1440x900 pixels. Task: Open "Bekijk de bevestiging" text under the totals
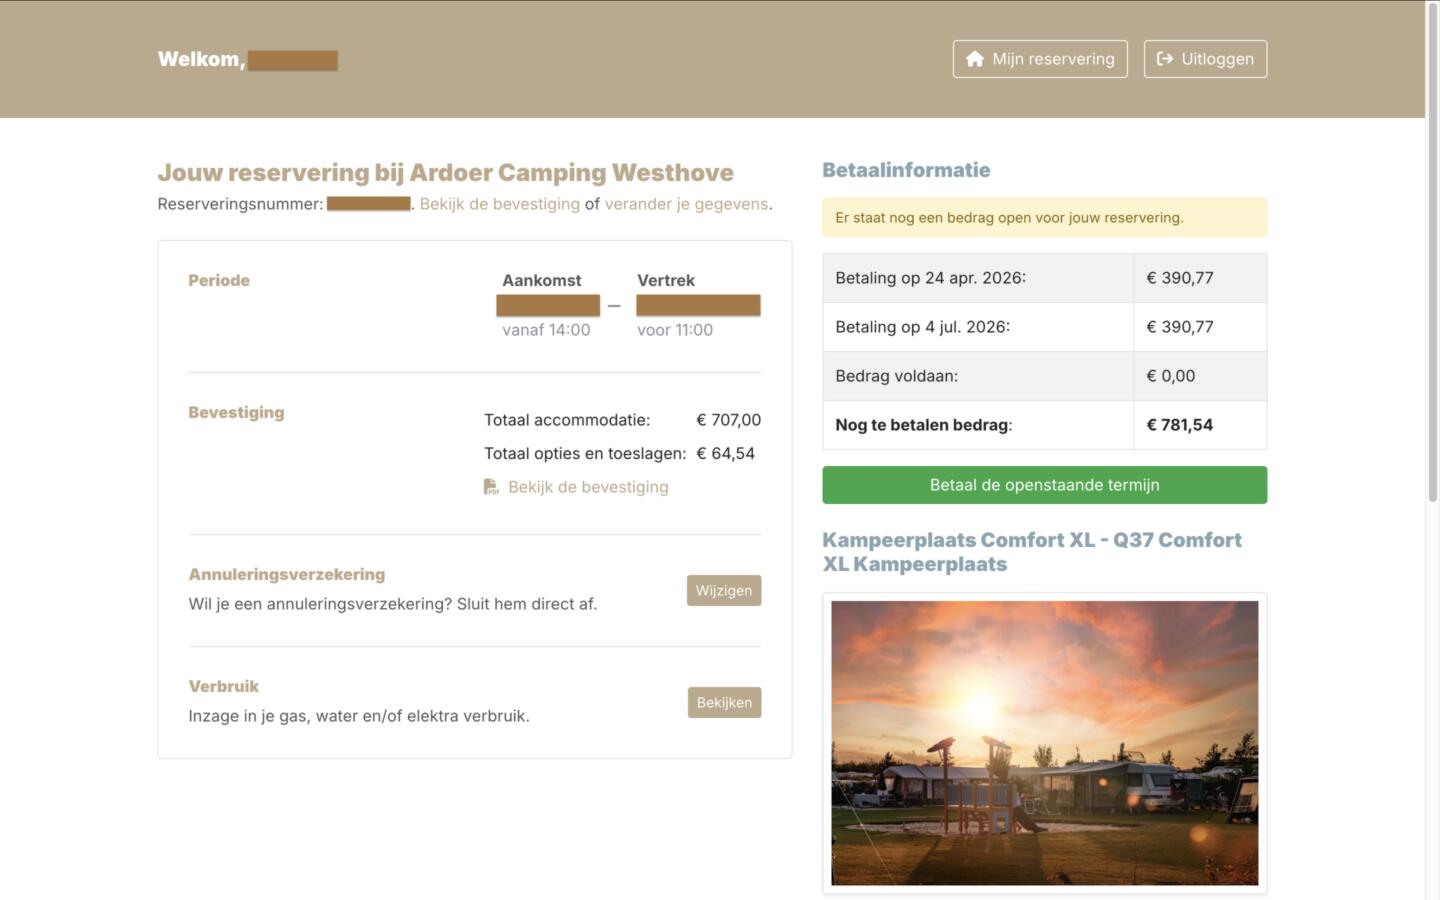588,487
